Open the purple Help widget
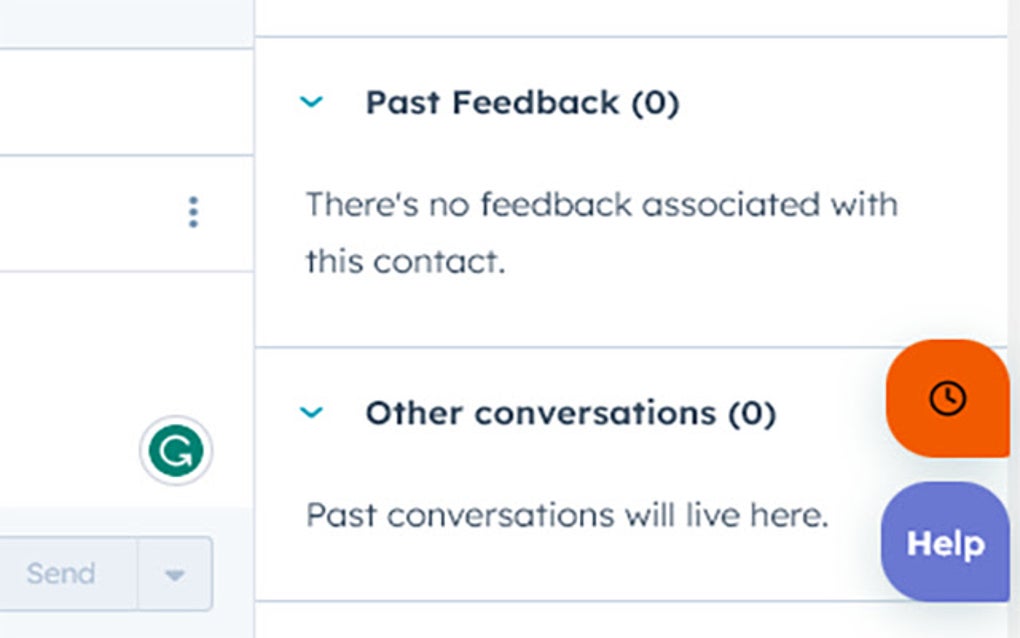 coord(945,543)
